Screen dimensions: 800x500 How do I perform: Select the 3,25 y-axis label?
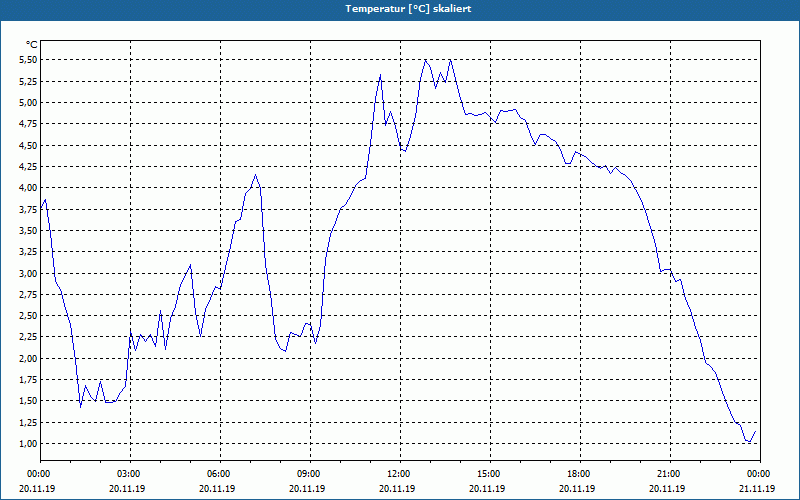pos(28,252)
